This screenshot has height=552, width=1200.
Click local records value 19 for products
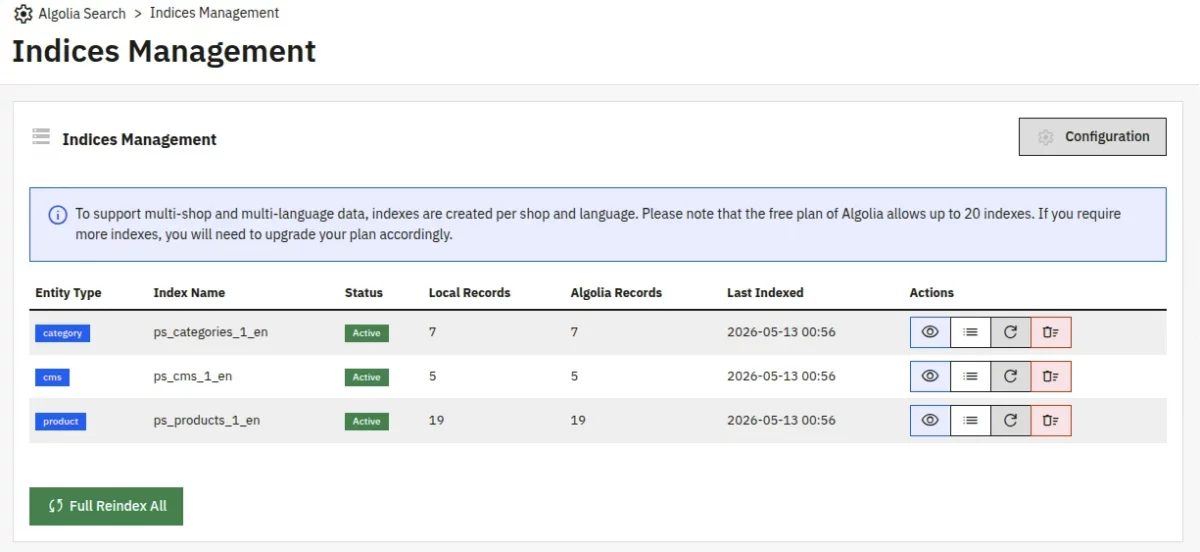(436, 420)
